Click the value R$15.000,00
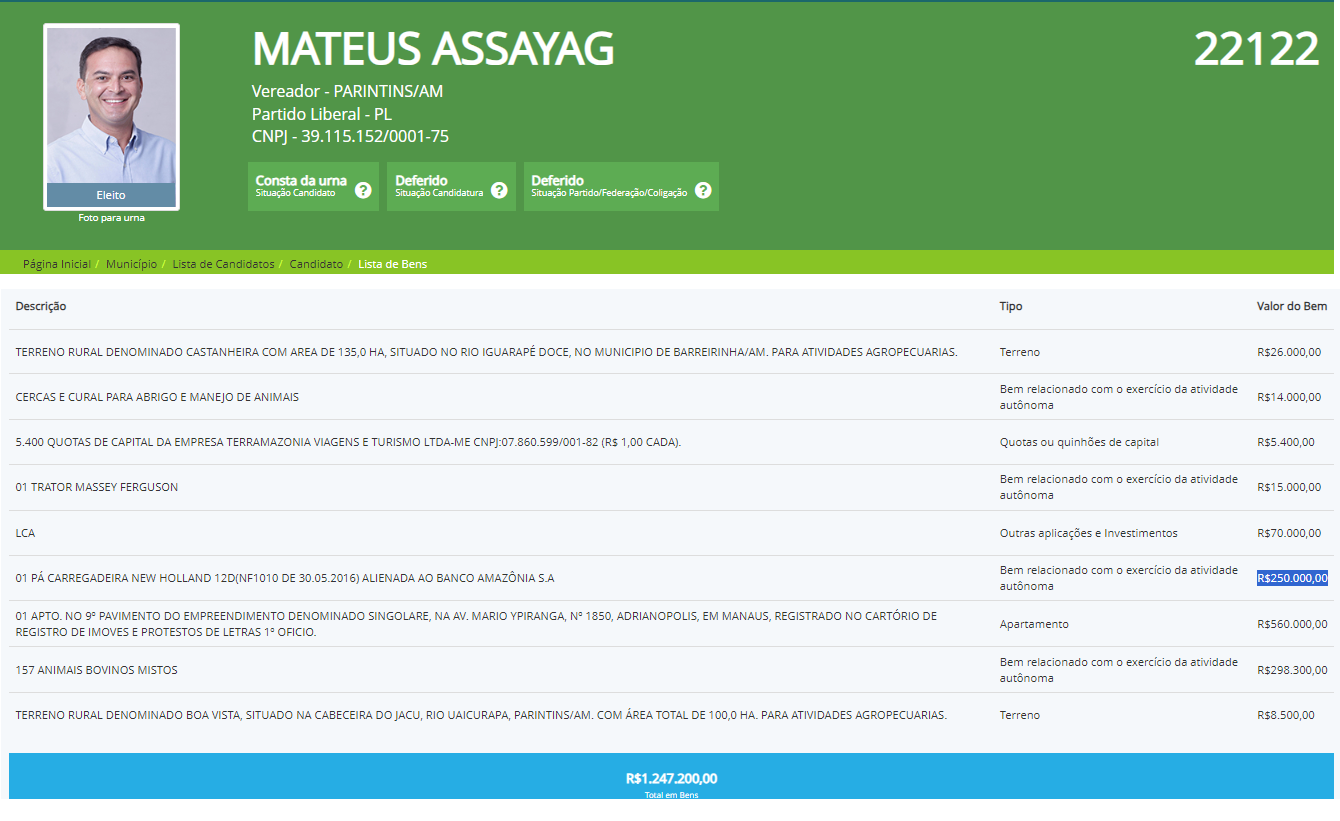 1289,487
